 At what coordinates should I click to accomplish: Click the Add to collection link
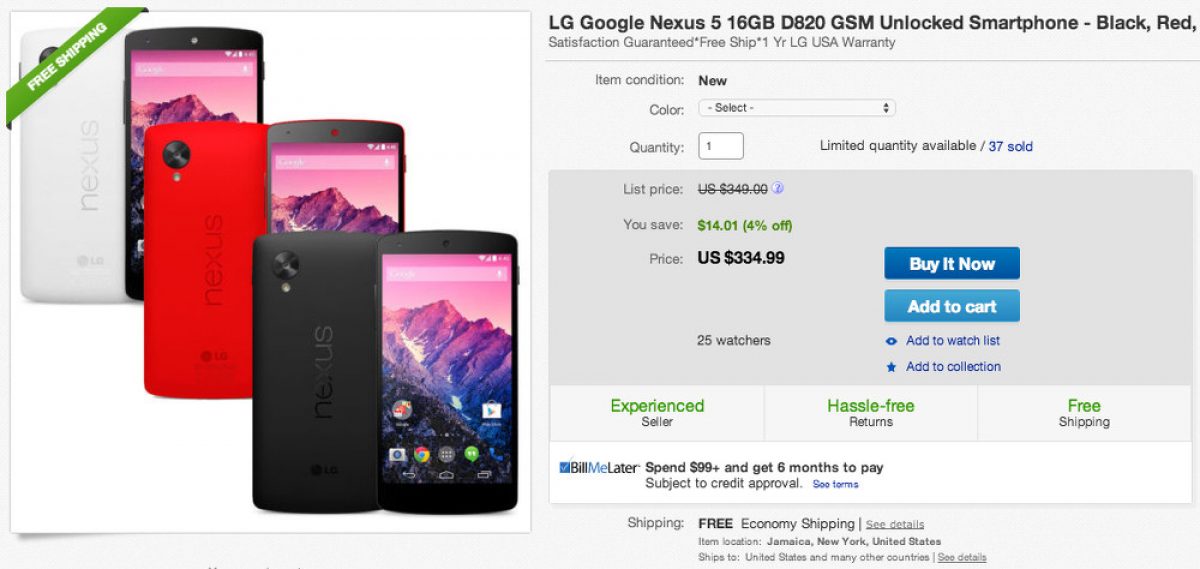[952, 367]
